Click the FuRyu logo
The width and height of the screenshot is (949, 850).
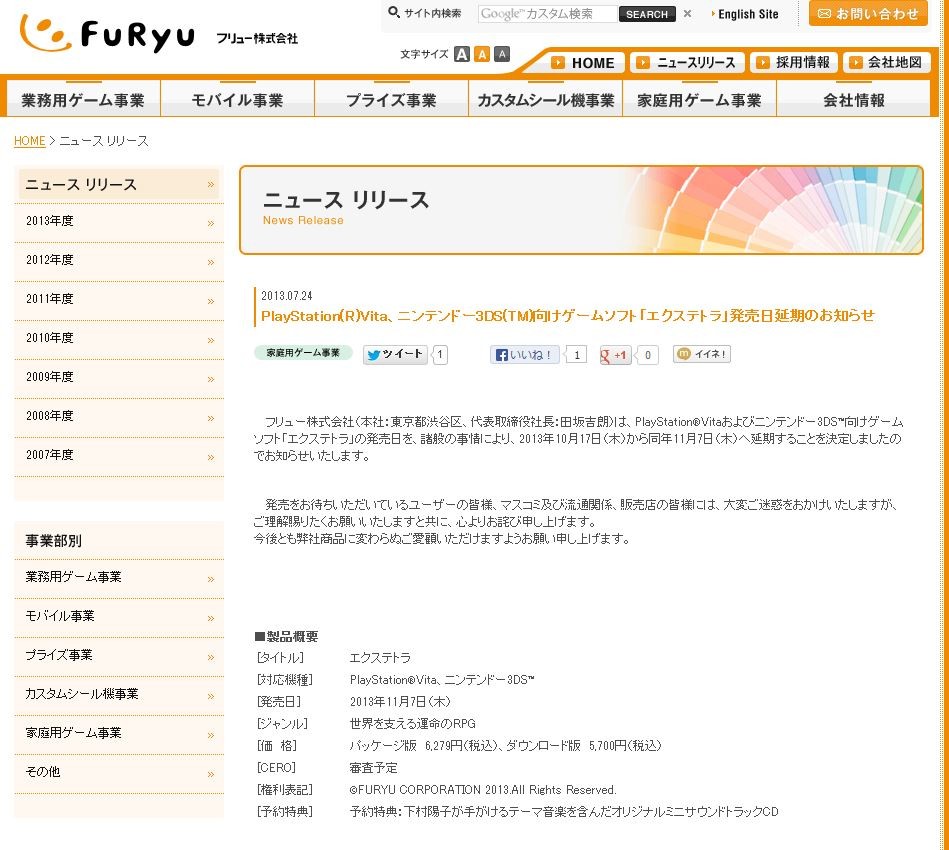[107, 33]
